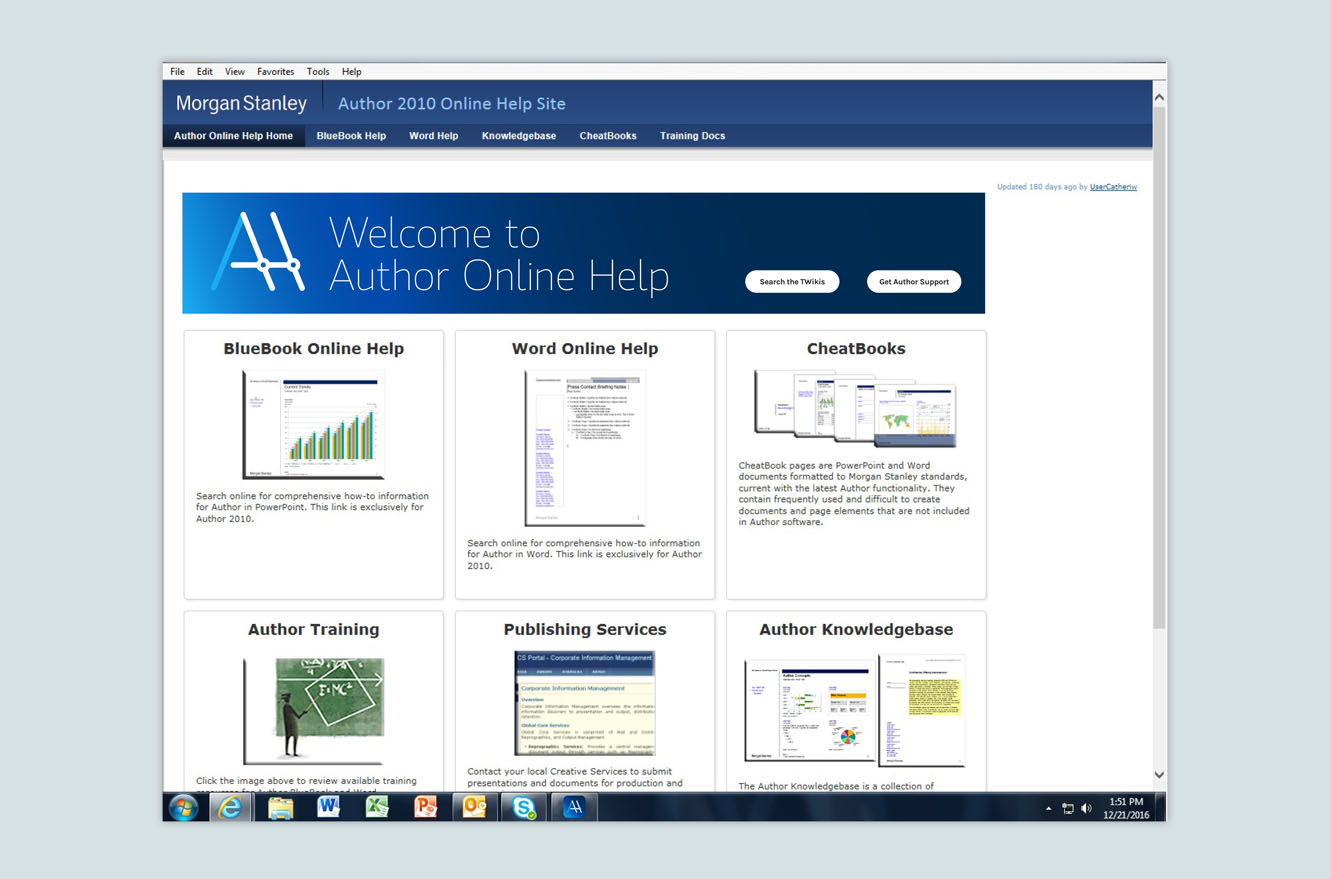Click the vertical scrollbar thumb
Viewport: 1331px width, 879px height.
pyautogui.click(x=1159, y=367)
